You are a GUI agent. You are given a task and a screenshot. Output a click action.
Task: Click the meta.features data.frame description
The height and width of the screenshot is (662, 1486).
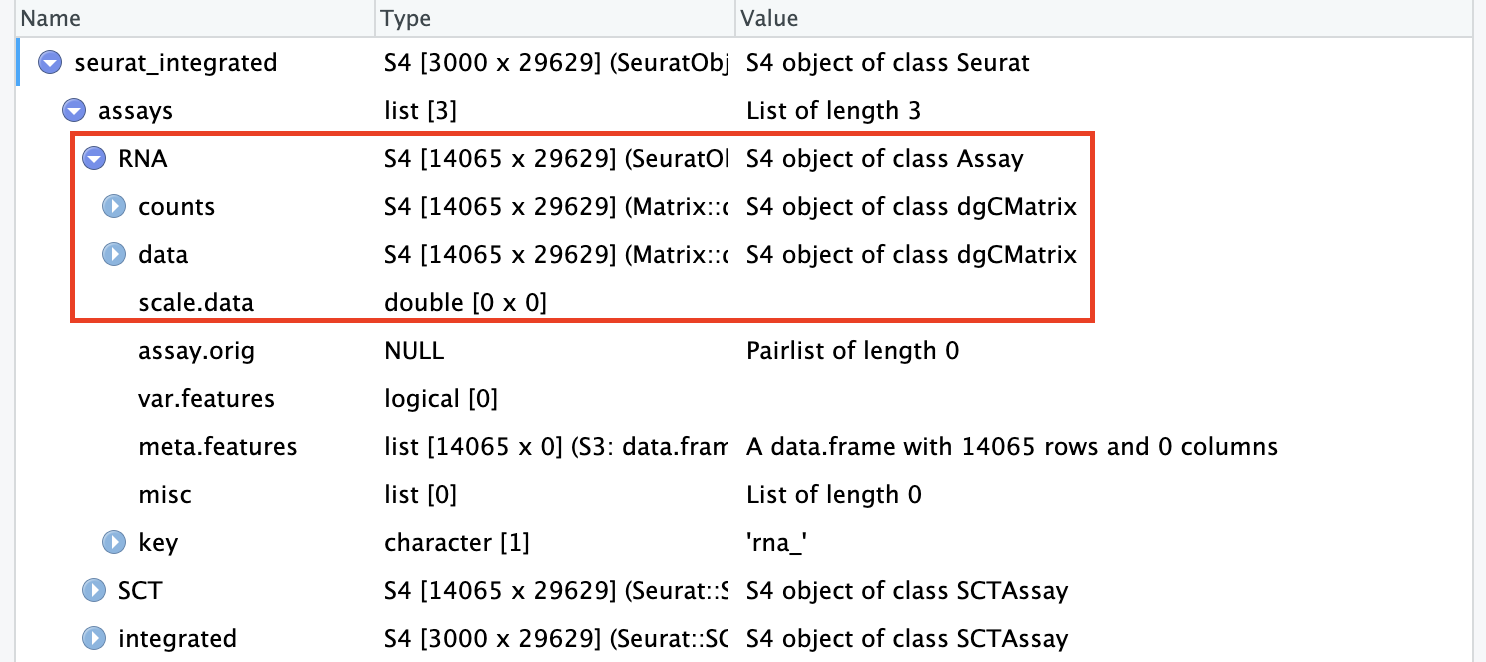(1011, 447)
